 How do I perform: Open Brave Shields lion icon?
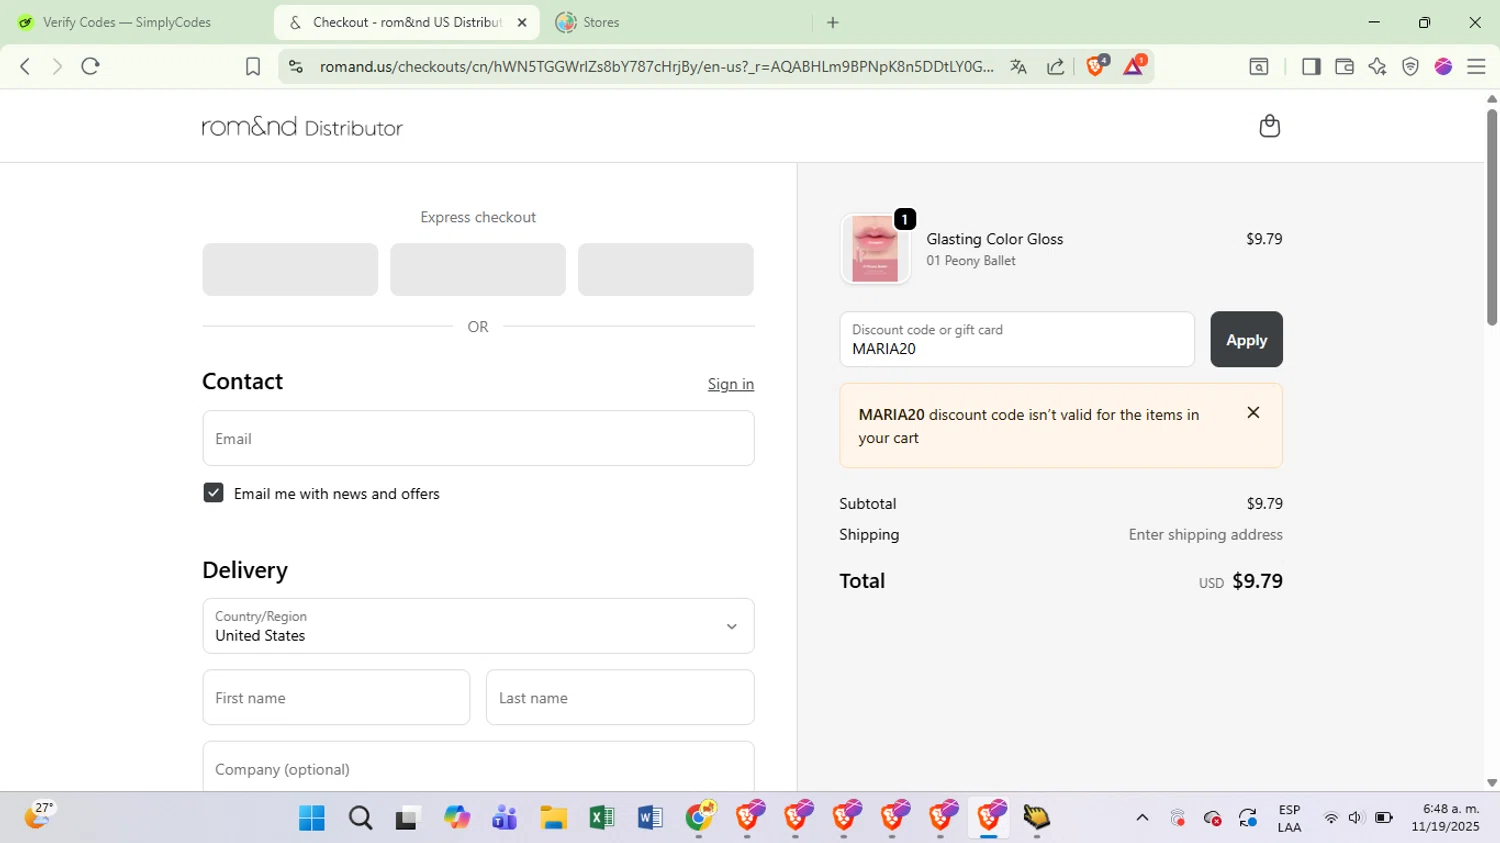pos(1097,66)
